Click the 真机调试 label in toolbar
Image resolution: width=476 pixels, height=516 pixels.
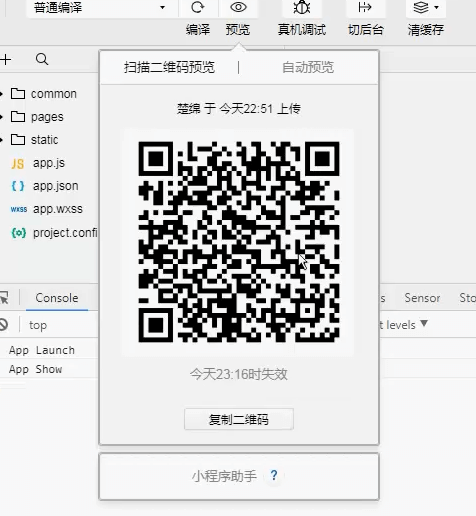pos(302,30)
